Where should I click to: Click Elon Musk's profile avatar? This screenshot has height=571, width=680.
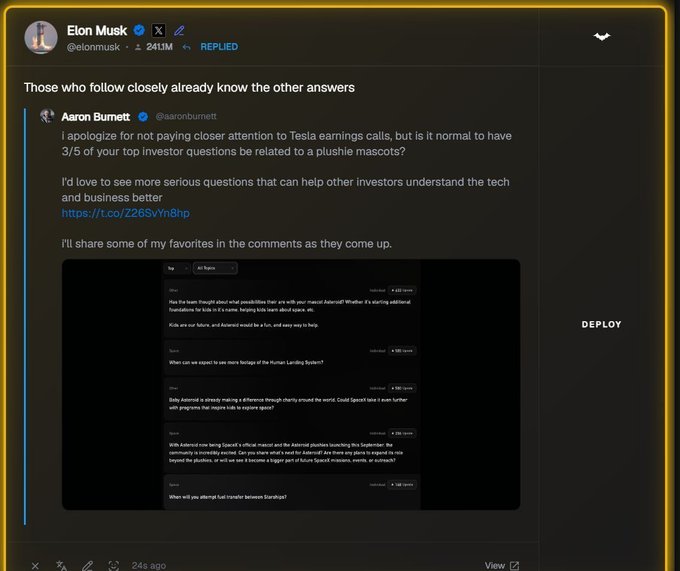point(41,37)
